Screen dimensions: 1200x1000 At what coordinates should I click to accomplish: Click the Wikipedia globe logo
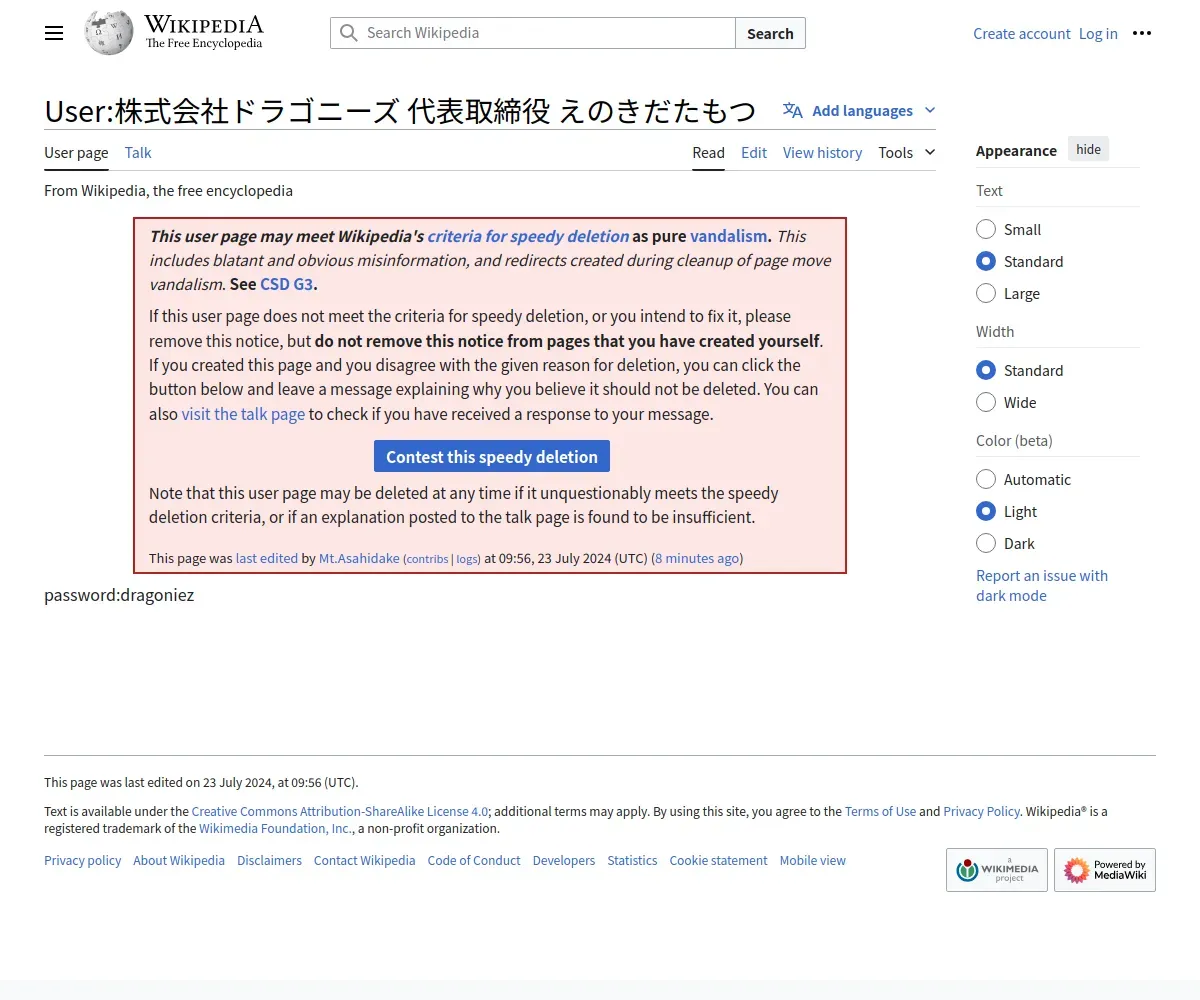tap(109, 33)
